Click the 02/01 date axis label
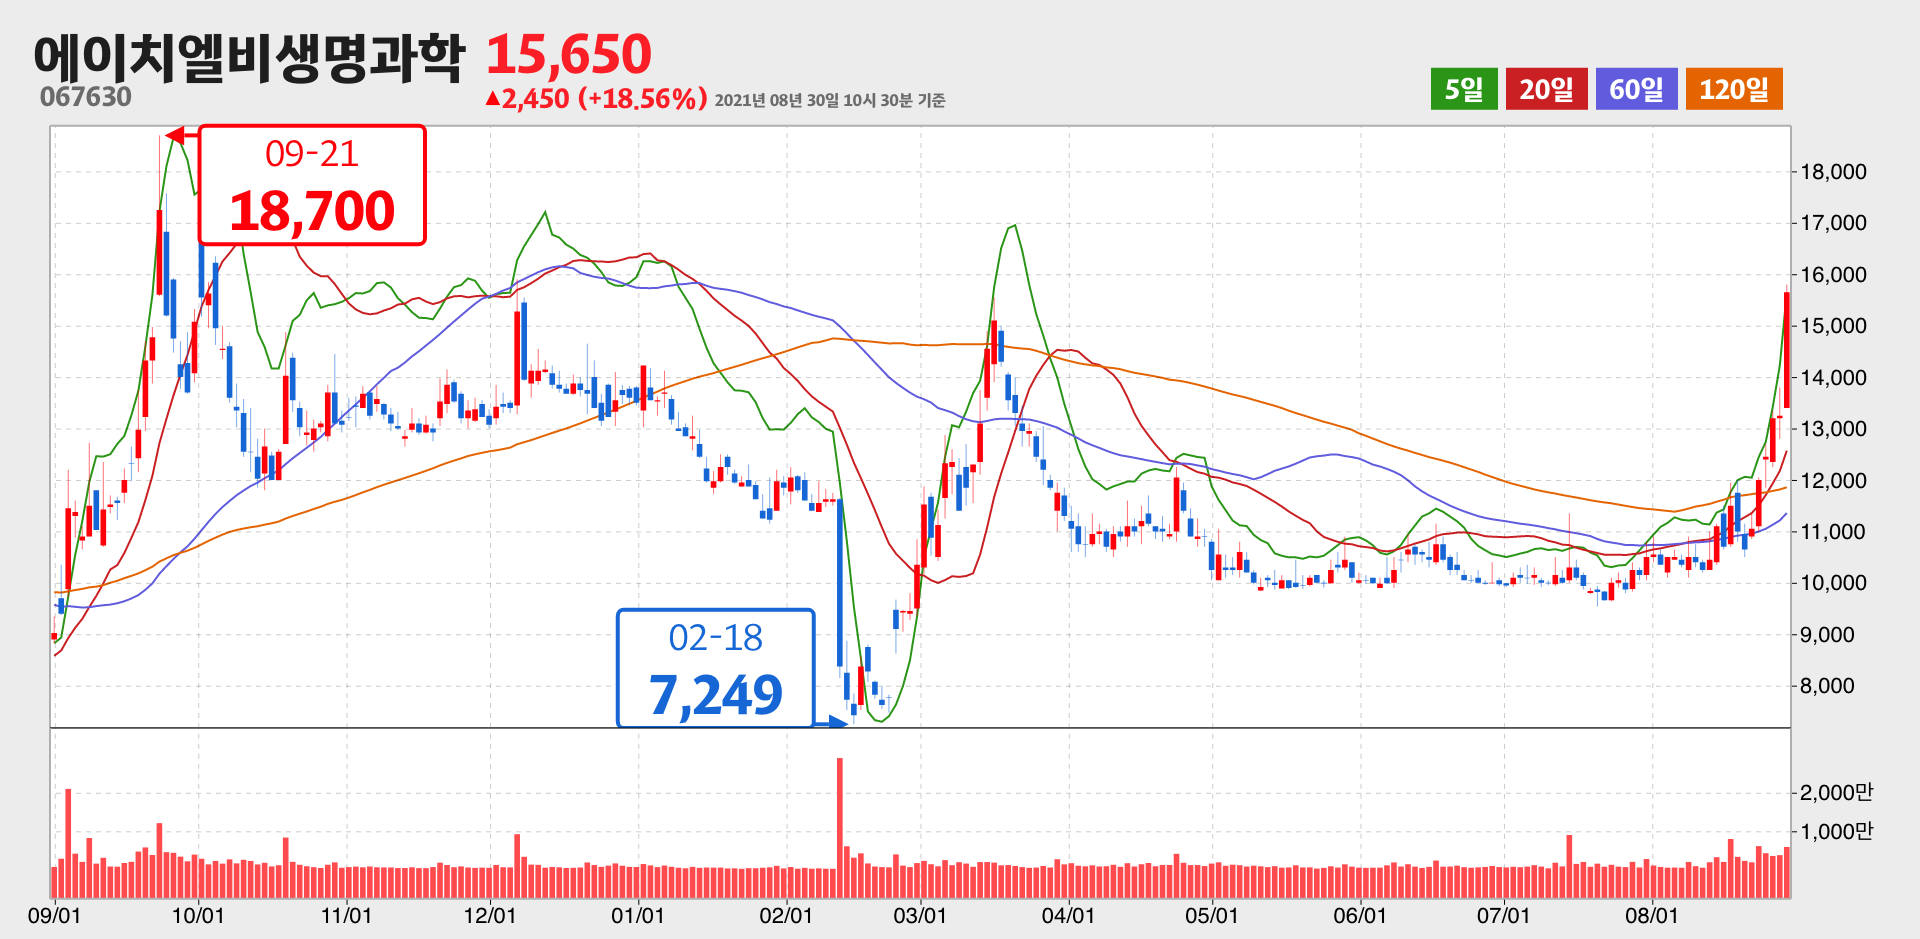The height and width of the screenshot is (939, 1920). point(786,915)
